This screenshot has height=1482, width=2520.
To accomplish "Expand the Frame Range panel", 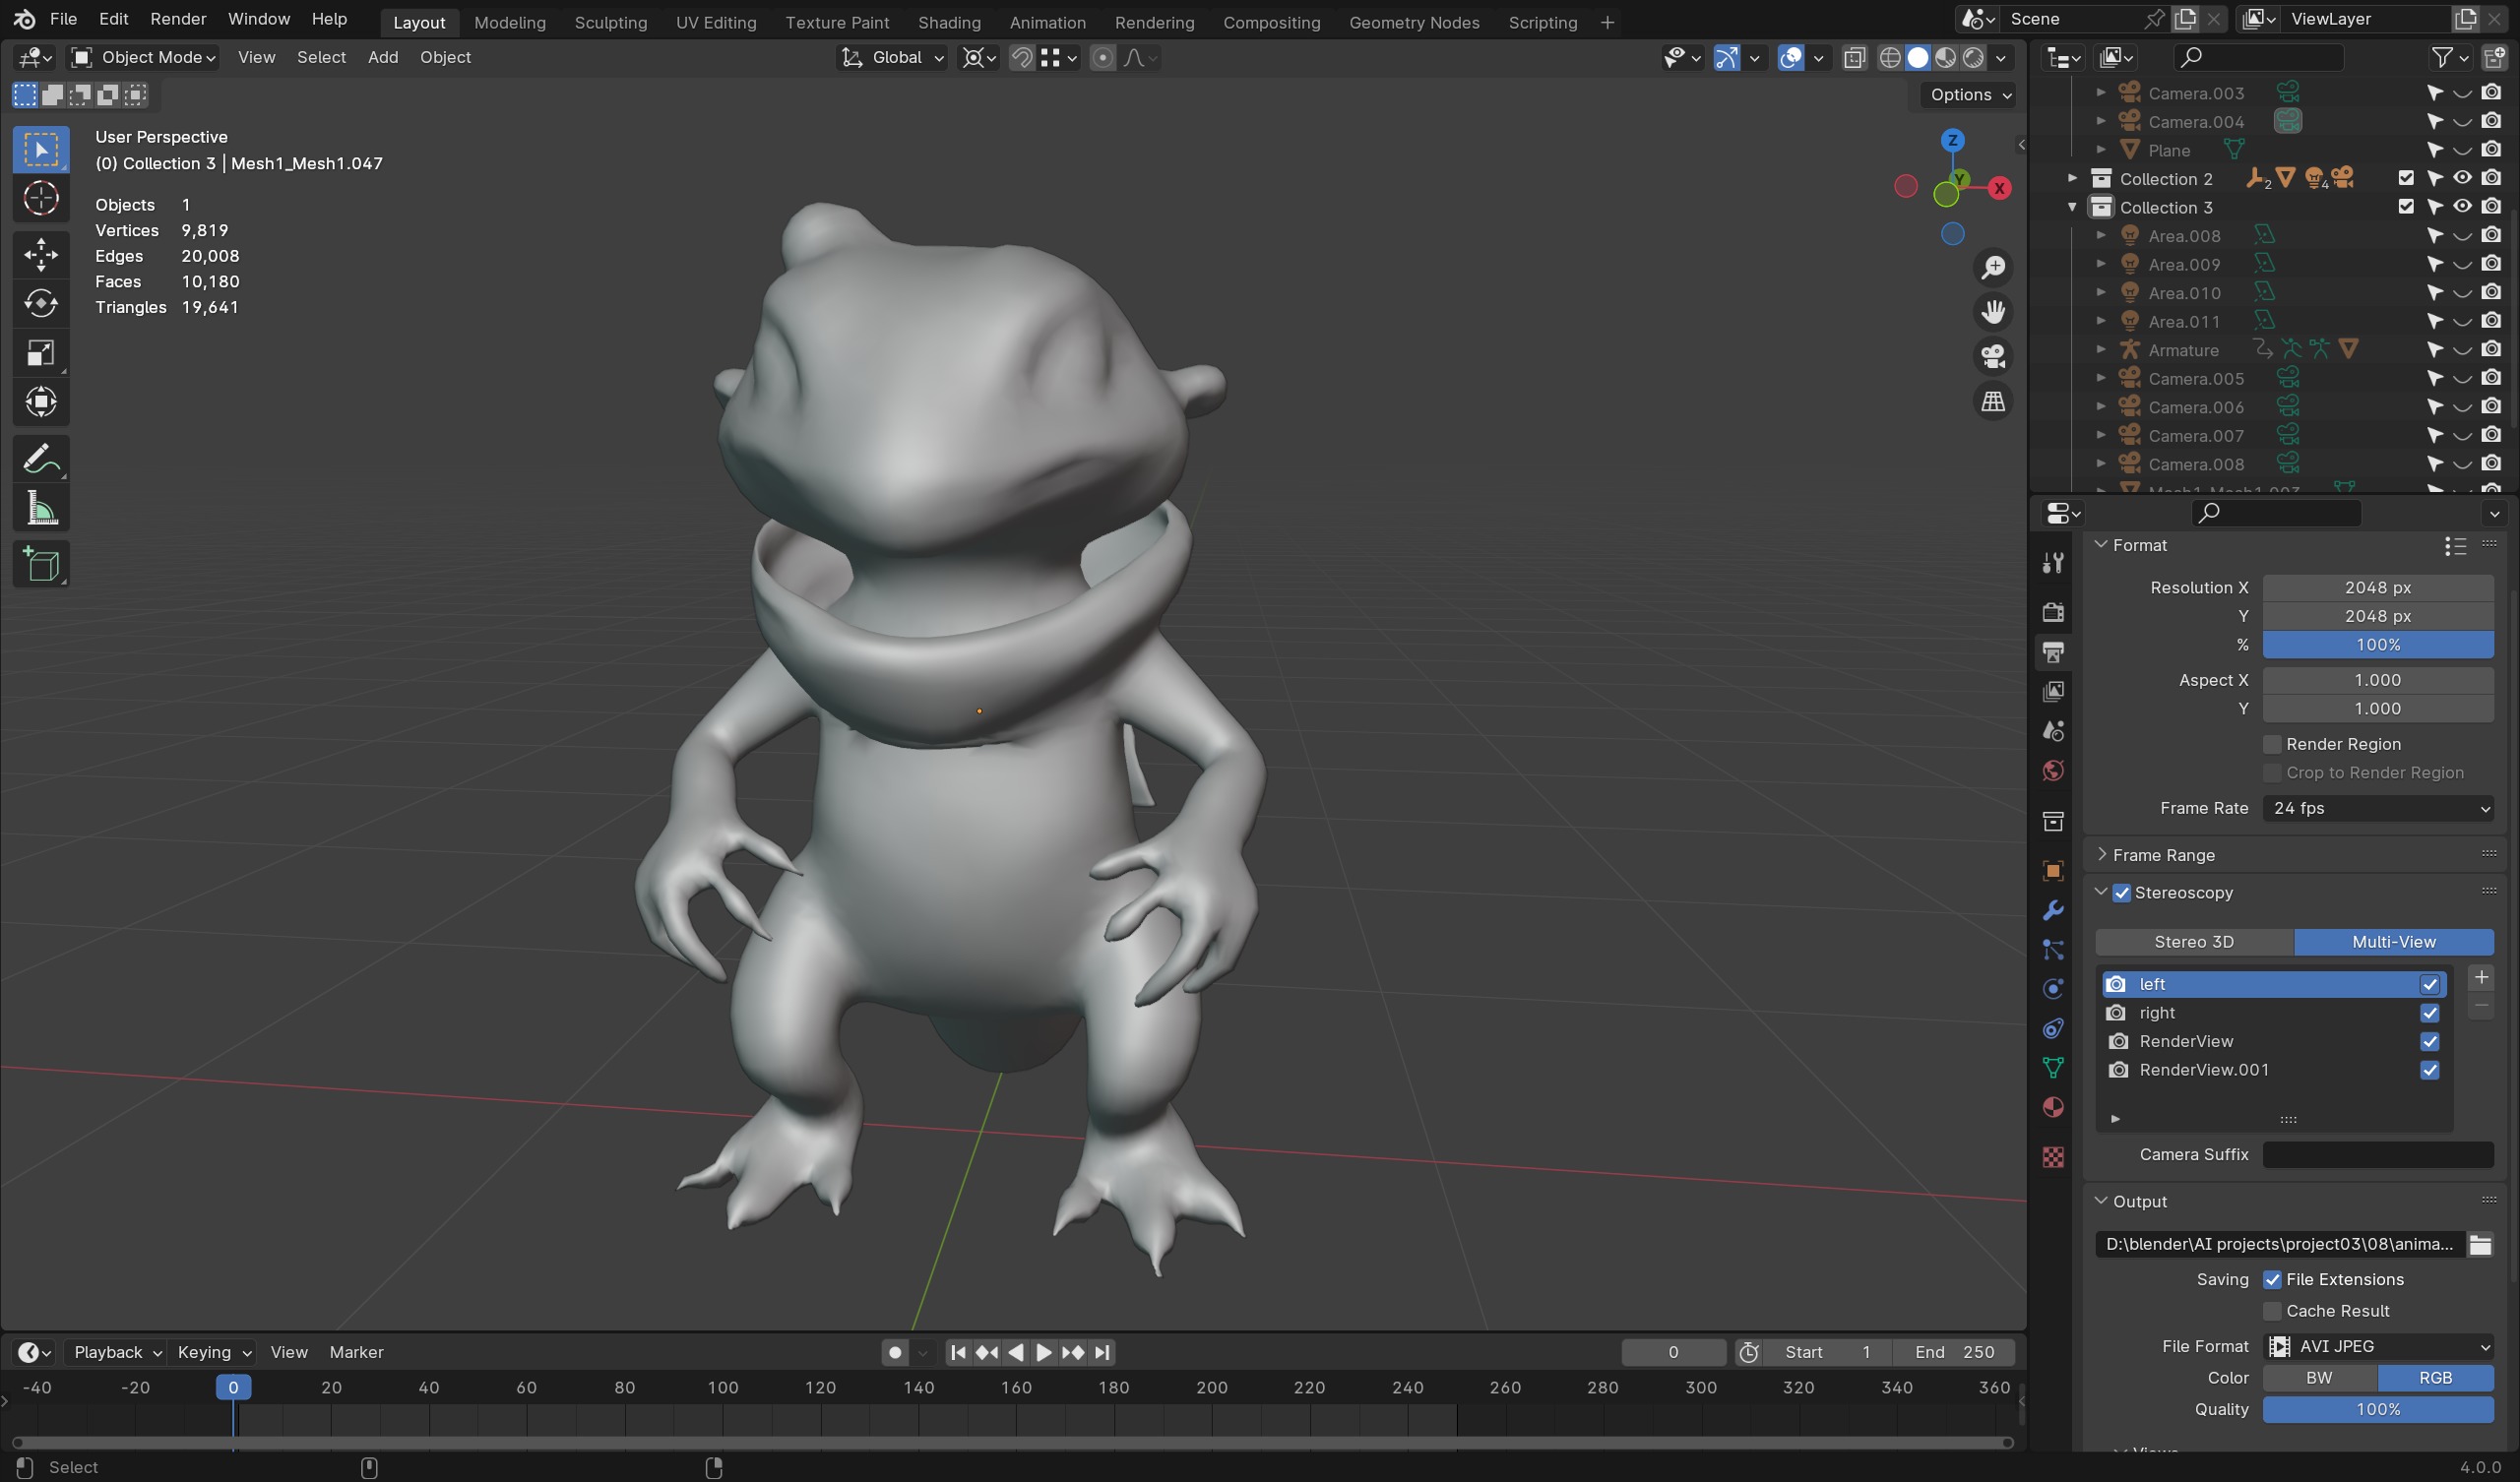I will point(2102,855).
